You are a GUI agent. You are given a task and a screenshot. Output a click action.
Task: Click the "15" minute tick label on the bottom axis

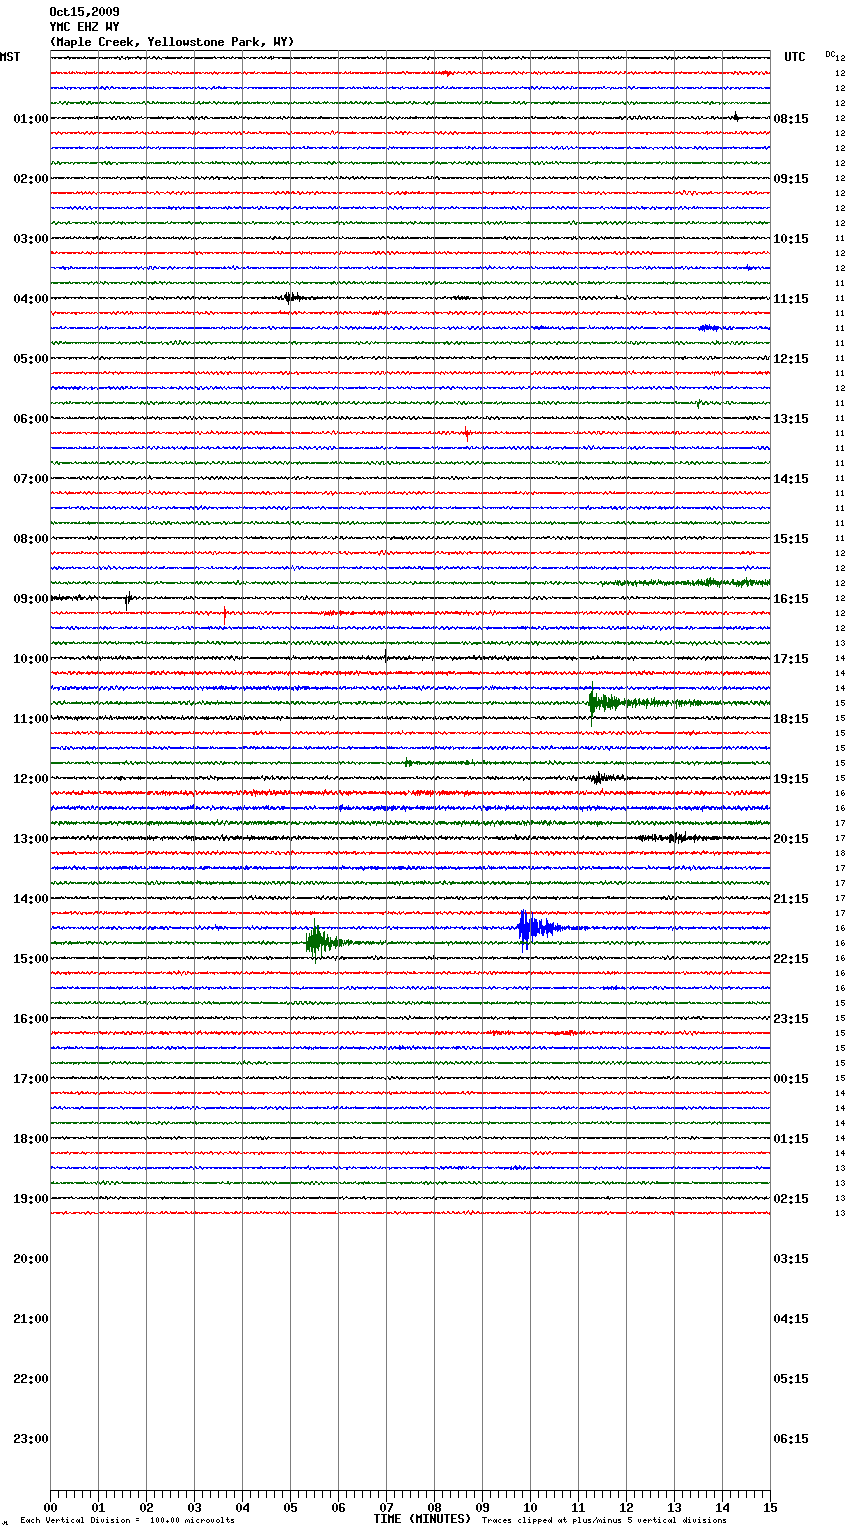pos(770,1507)
